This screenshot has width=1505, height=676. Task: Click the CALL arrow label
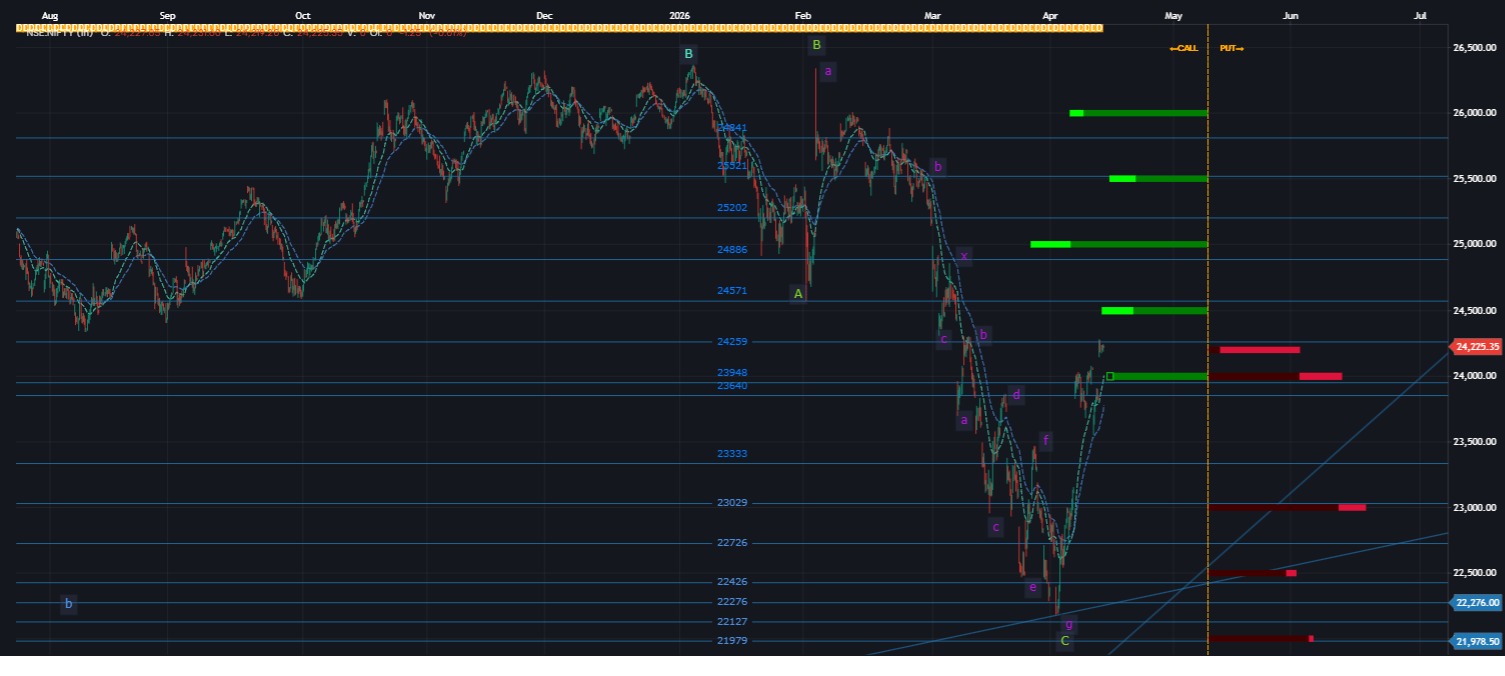click(x=1184, y=48)
